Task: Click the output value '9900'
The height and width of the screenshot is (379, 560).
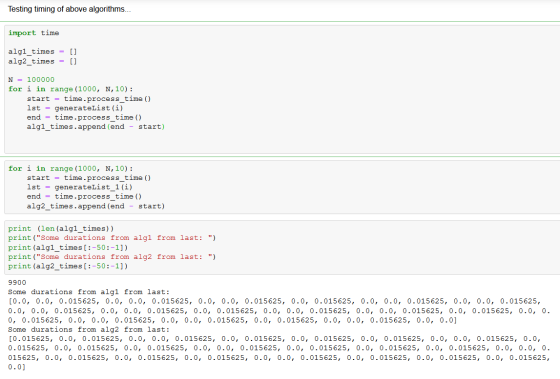Action: pos(17,283)
